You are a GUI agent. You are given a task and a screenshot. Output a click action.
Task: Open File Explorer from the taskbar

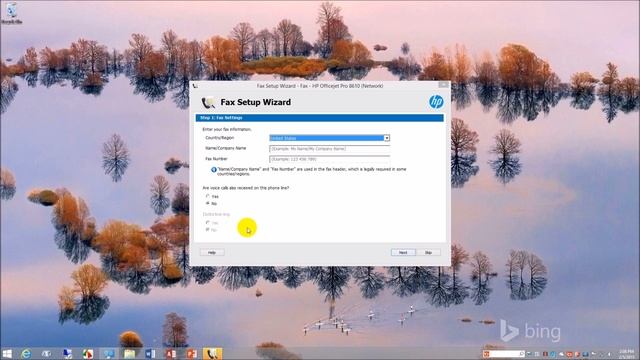point(129,353)
